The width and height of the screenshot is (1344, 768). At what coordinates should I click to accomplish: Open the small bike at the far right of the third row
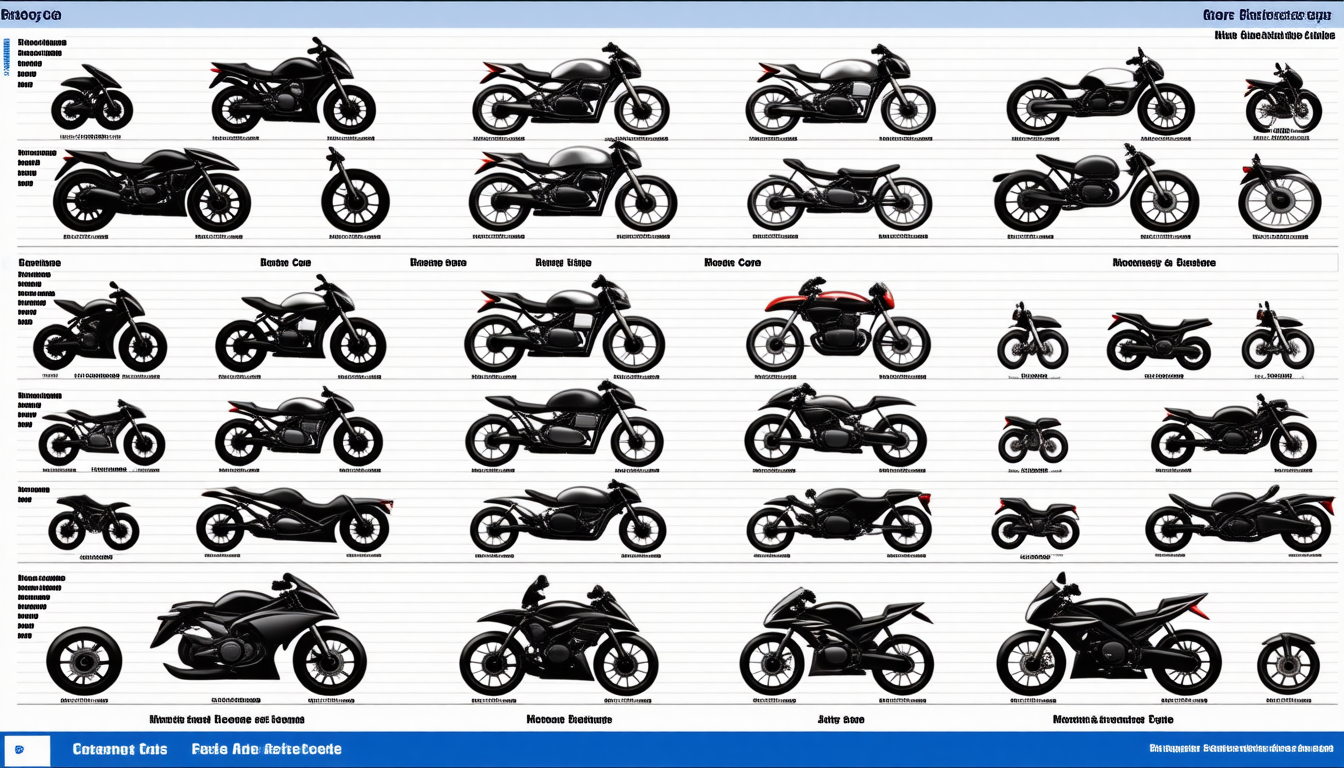[x=1277, y=335]
